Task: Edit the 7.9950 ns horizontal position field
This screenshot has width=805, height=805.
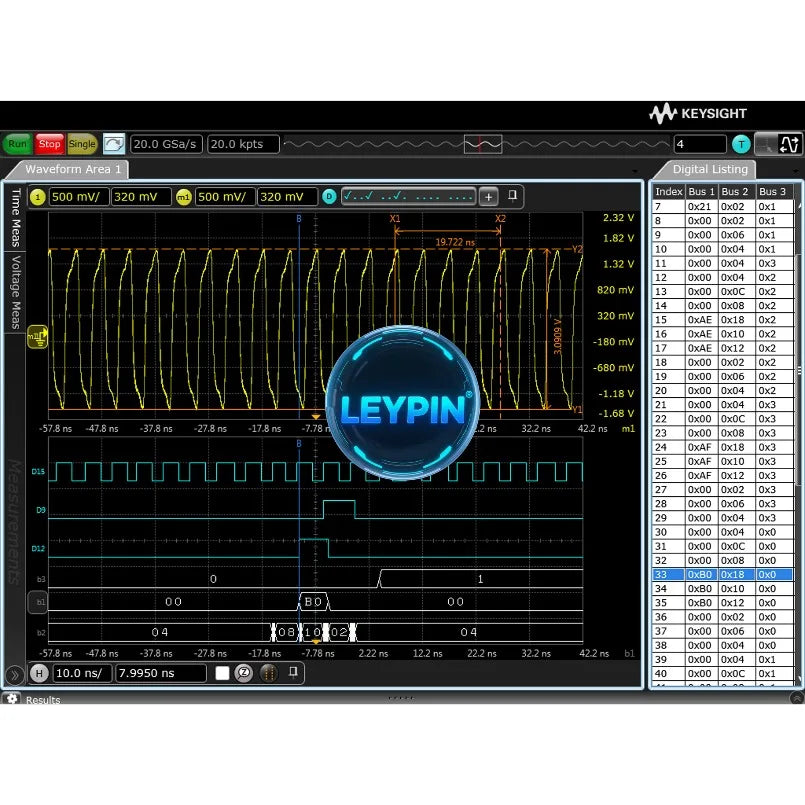Action: [161, 673]
